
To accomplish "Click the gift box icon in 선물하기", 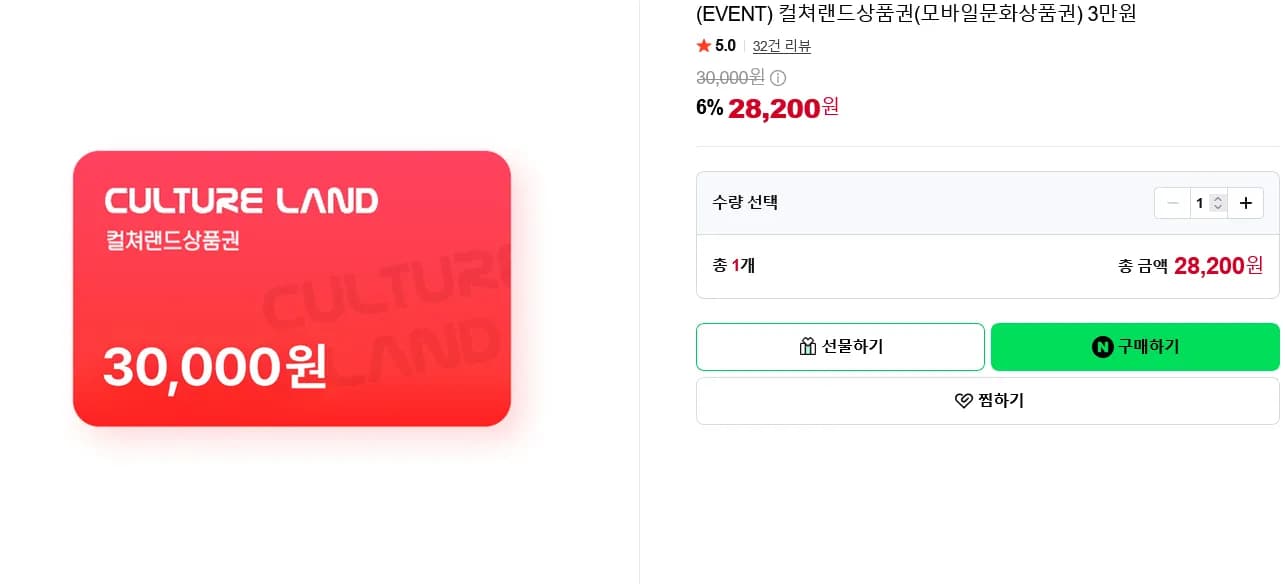I will pos(808,347).
